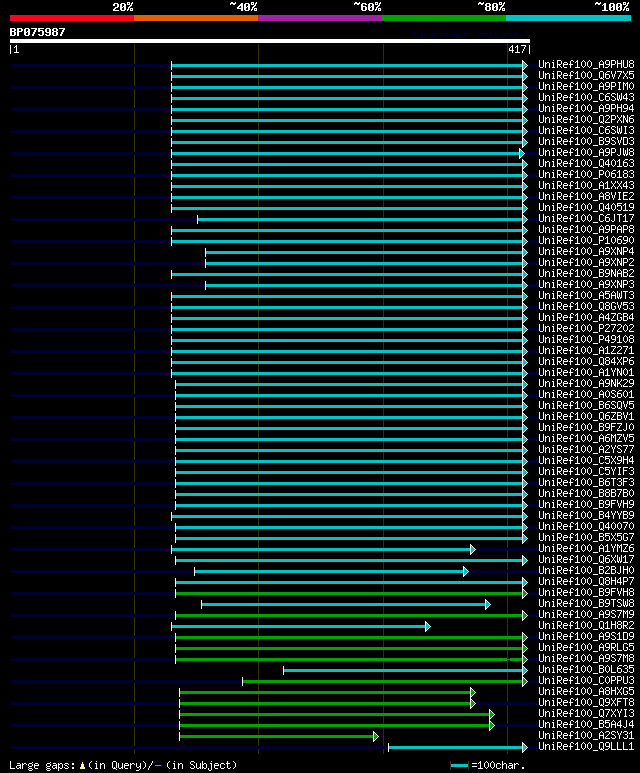Open hit UniRef100_A4ZGB4
The height and width of the screenshot is (773, 640).
tap(586, 317)
